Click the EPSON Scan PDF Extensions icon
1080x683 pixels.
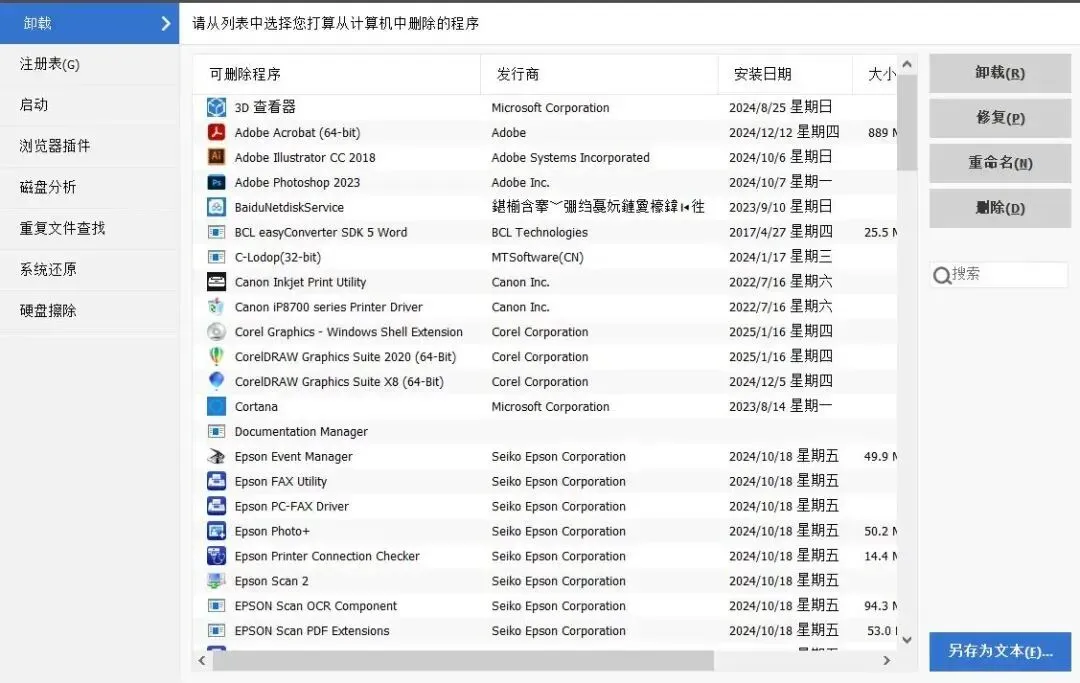[216, 631]
